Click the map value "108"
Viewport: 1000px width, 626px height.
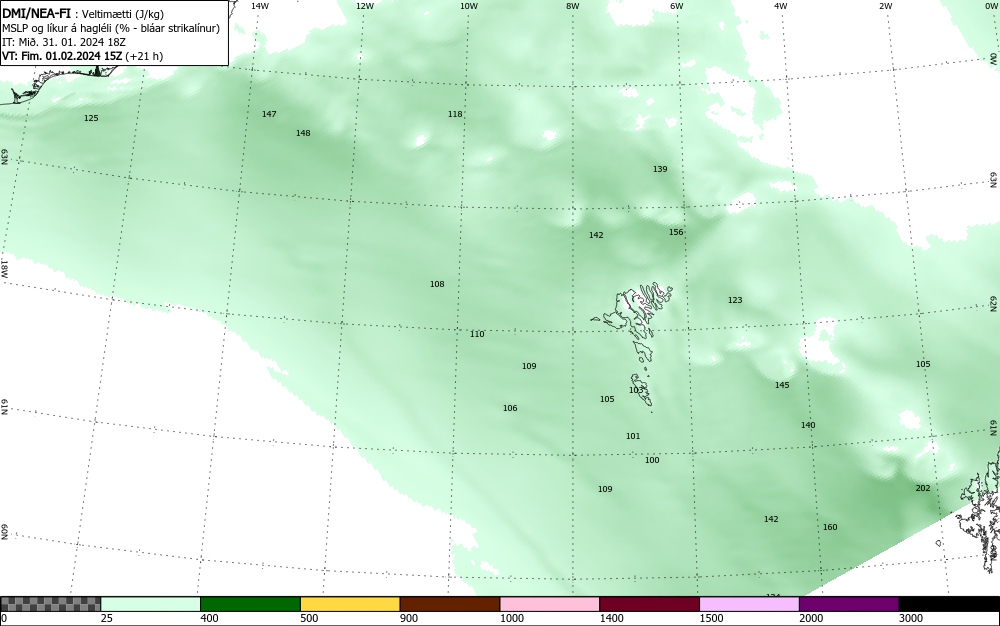(x=437, y=284)
